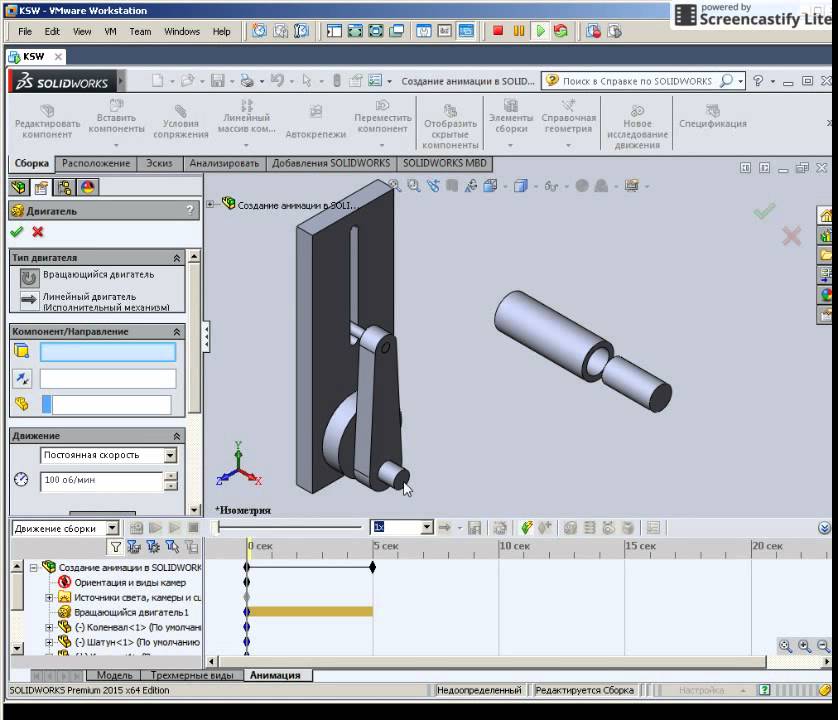This screenshot has height=720, width=838.
Task: Open the VM menu in VMware
Action: point(110,32)
